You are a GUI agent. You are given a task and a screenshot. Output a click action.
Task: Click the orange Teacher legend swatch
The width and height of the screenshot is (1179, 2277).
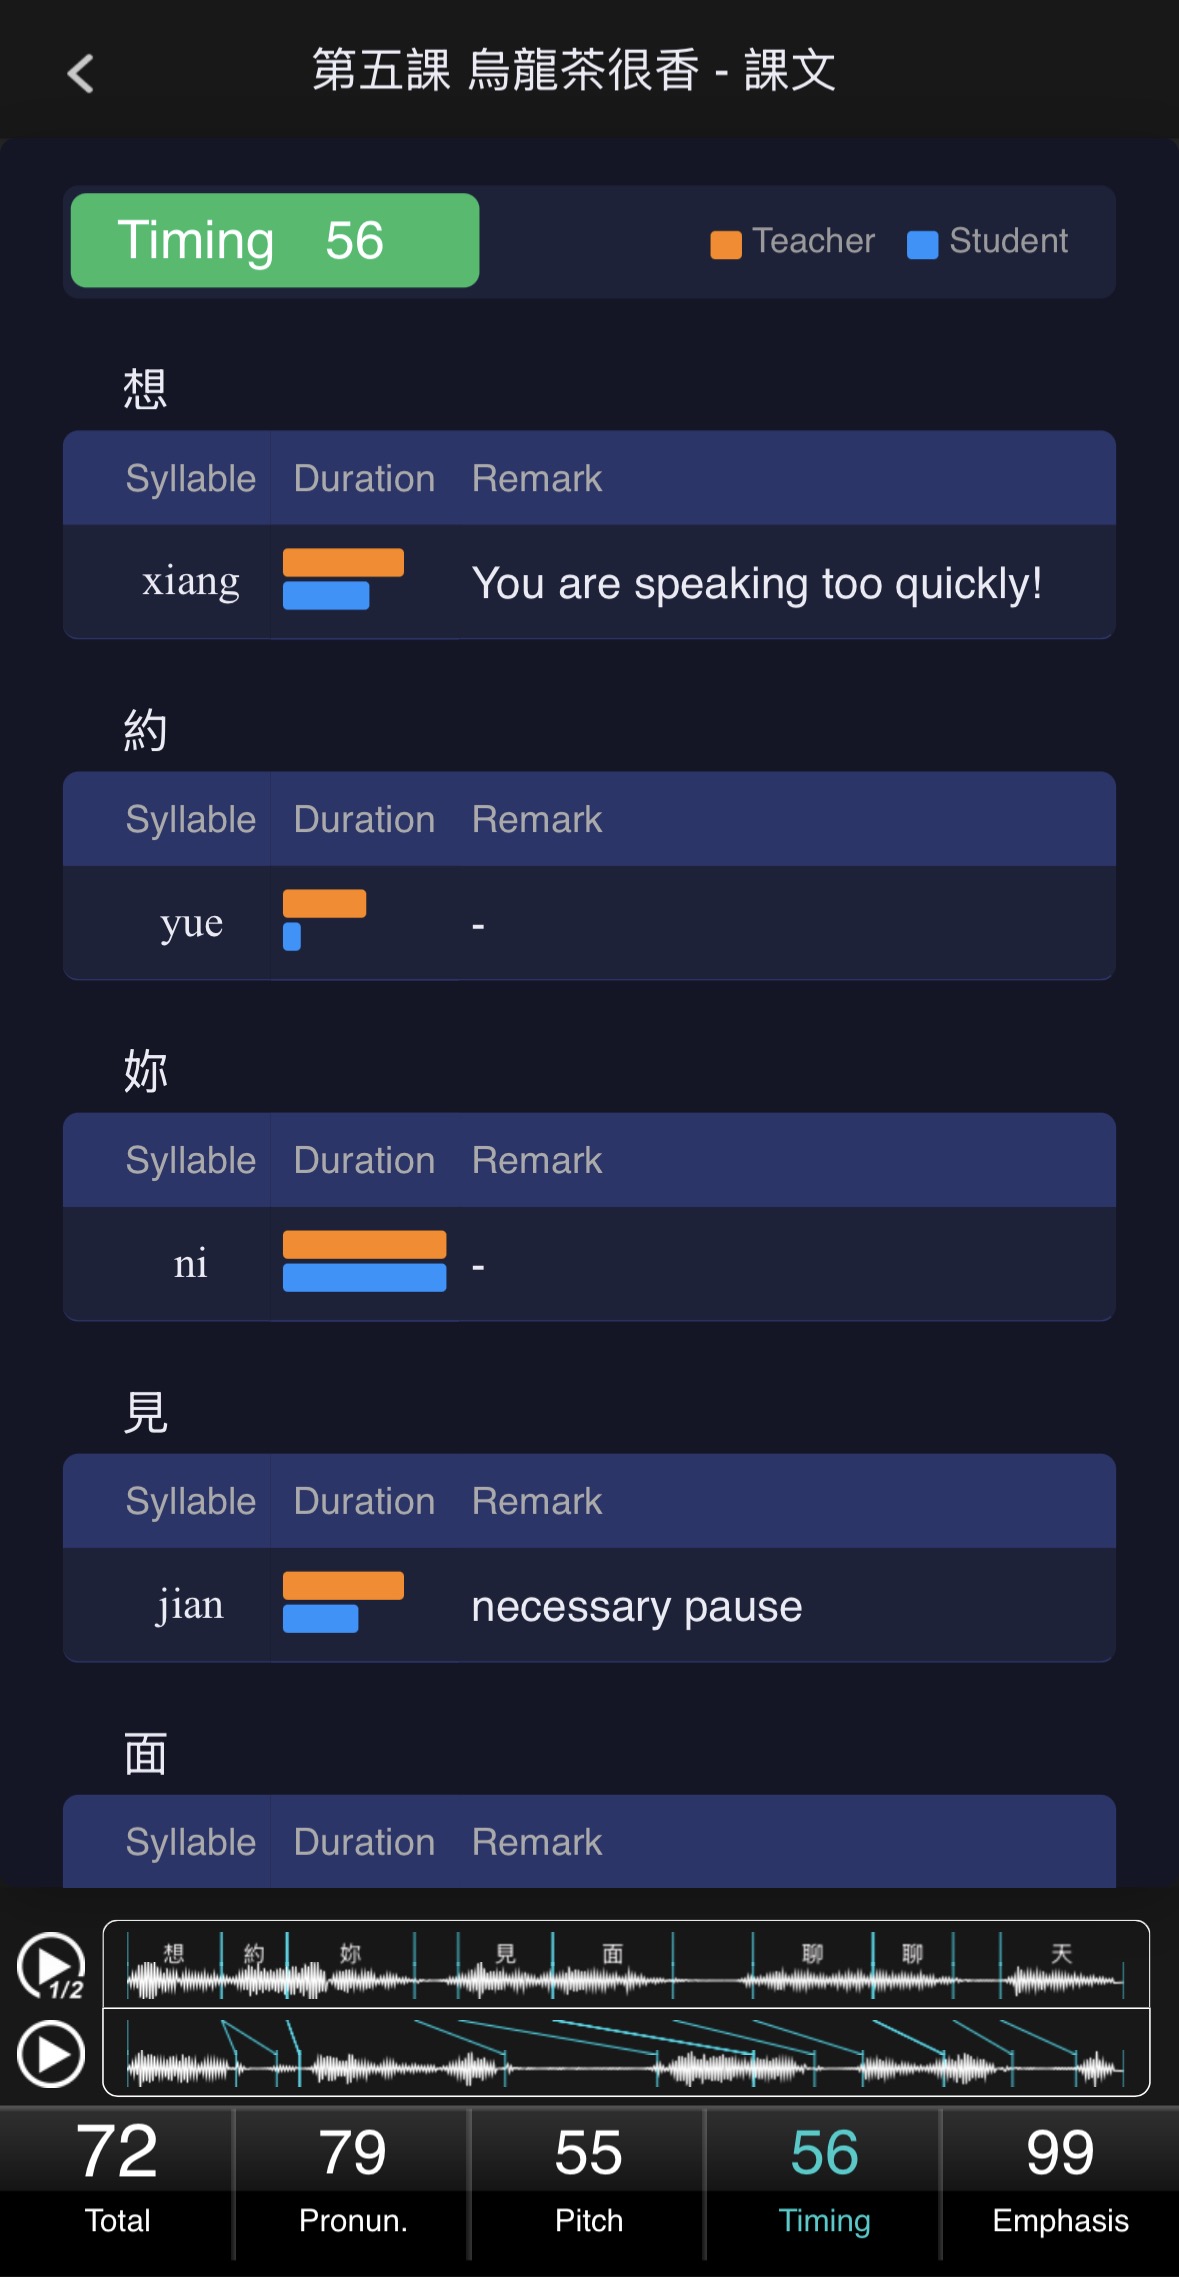(x=725, y=244)
